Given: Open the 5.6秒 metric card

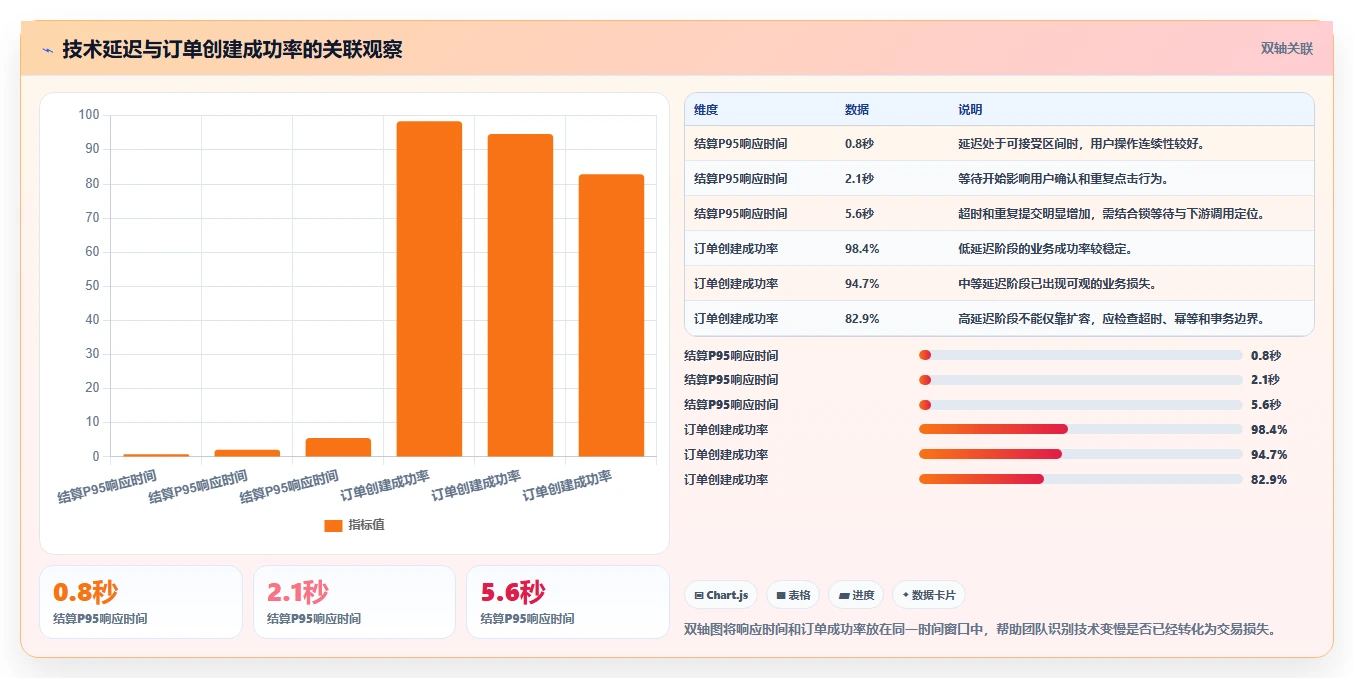Looking at the screenshot, I should pyautogui.click(x=568, y=602).
